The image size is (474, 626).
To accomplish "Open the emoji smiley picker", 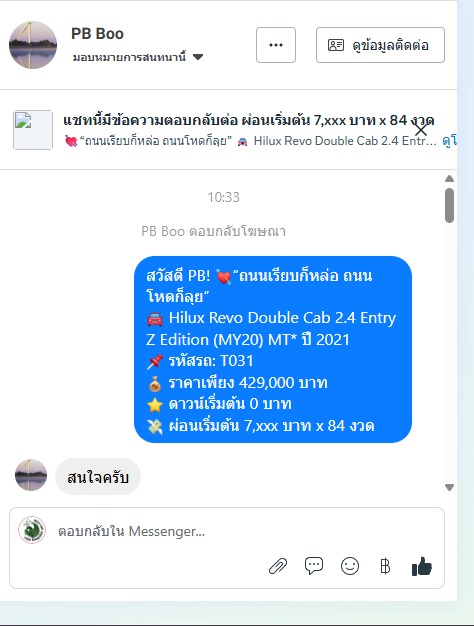I will (x=350, y=566).
